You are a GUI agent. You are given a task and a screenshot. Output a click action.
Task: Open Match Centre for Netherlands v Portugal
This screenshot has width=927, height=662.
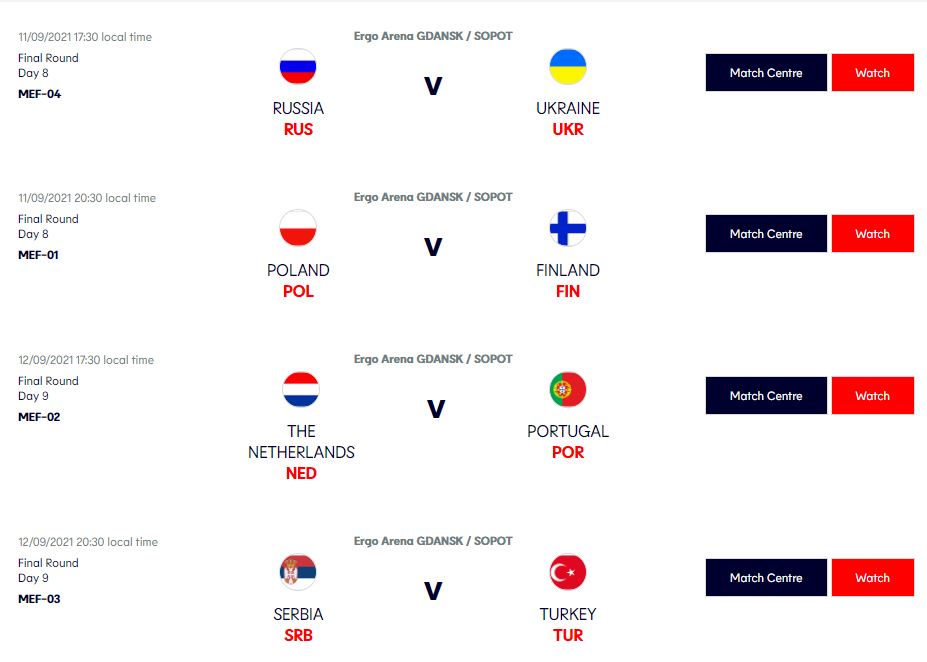[x=766, y=395]
